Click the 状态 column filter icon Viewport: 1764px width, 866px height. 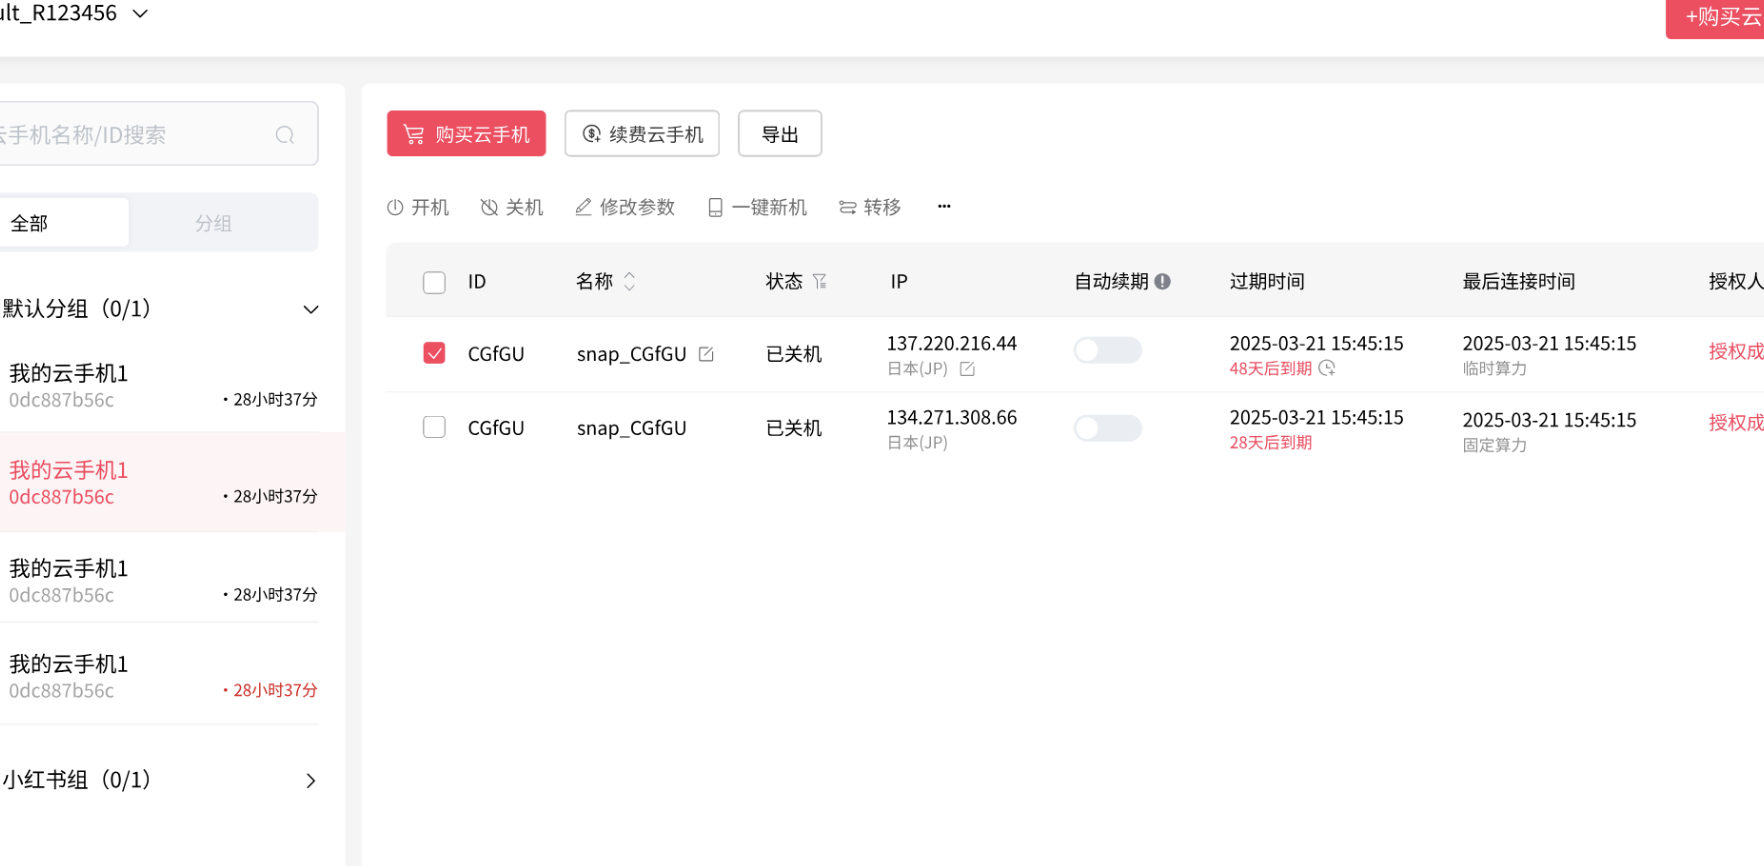(820, 282)
